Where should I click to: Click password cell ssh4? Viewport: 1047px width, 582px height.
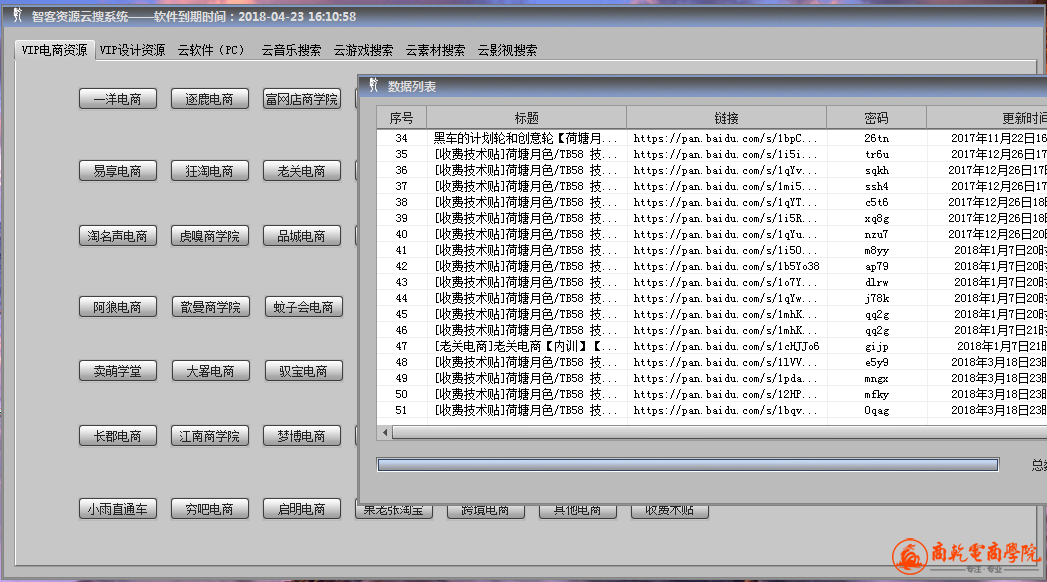click(877, 186)
